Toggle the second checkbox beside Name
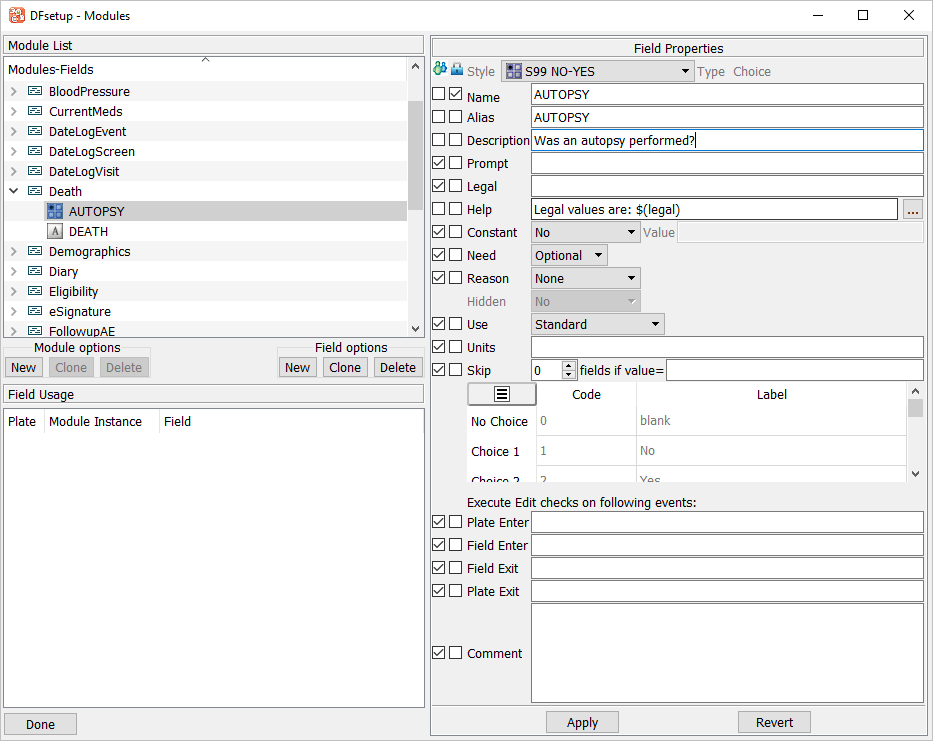The width and height of the screenshot is (933, 741). coord(456,94)
